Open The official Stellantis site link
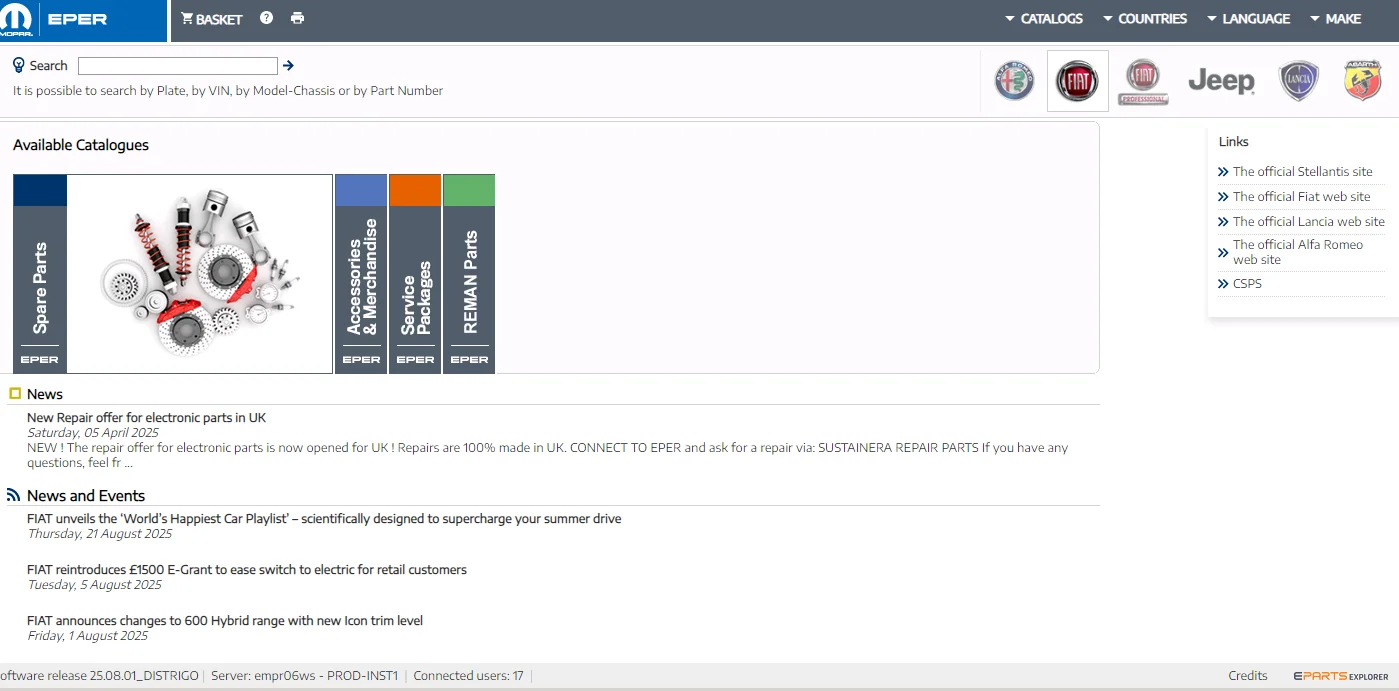Screen dimensions: 1399x691 pyautogui.click(x=1303, y=171)
